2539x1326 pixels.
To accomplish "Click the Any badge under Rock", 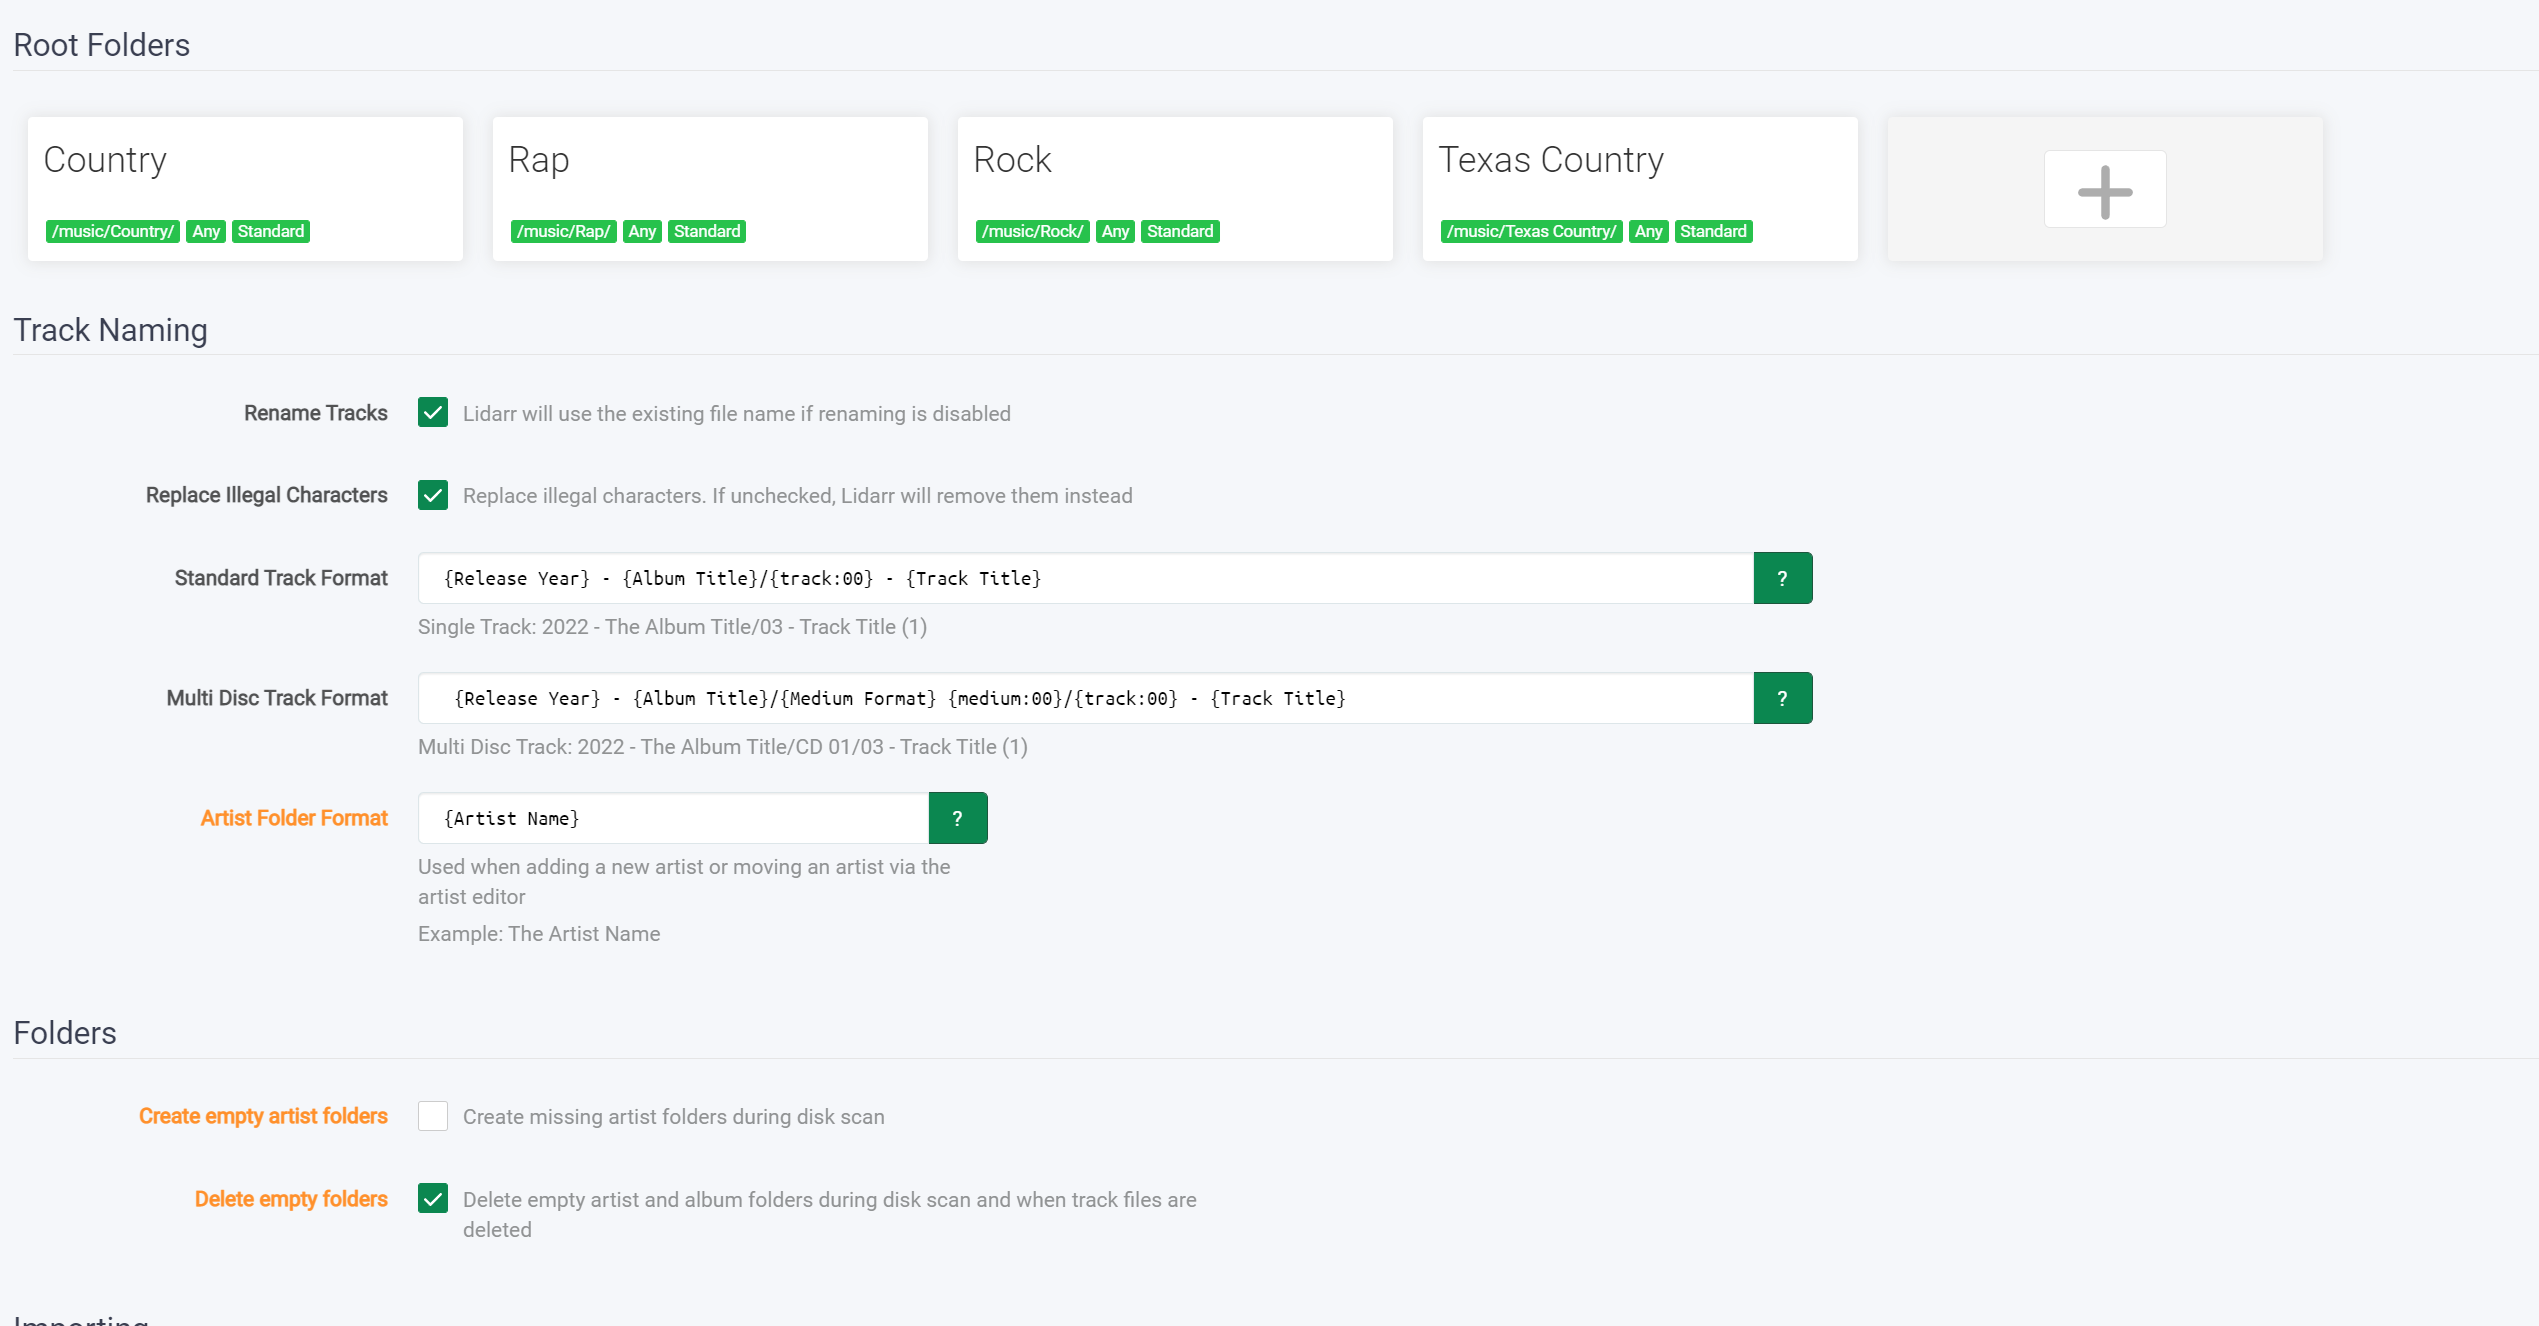I will pyautogui.click(x=1114, y=231).
